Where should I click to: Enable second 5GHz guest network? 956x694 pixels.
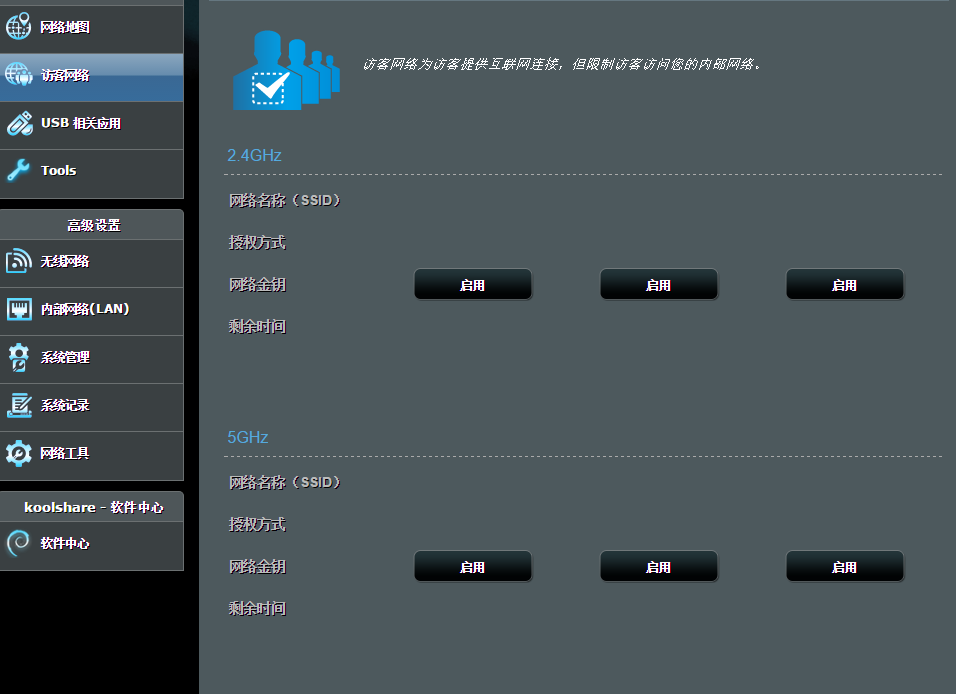(x=658, y=567)
